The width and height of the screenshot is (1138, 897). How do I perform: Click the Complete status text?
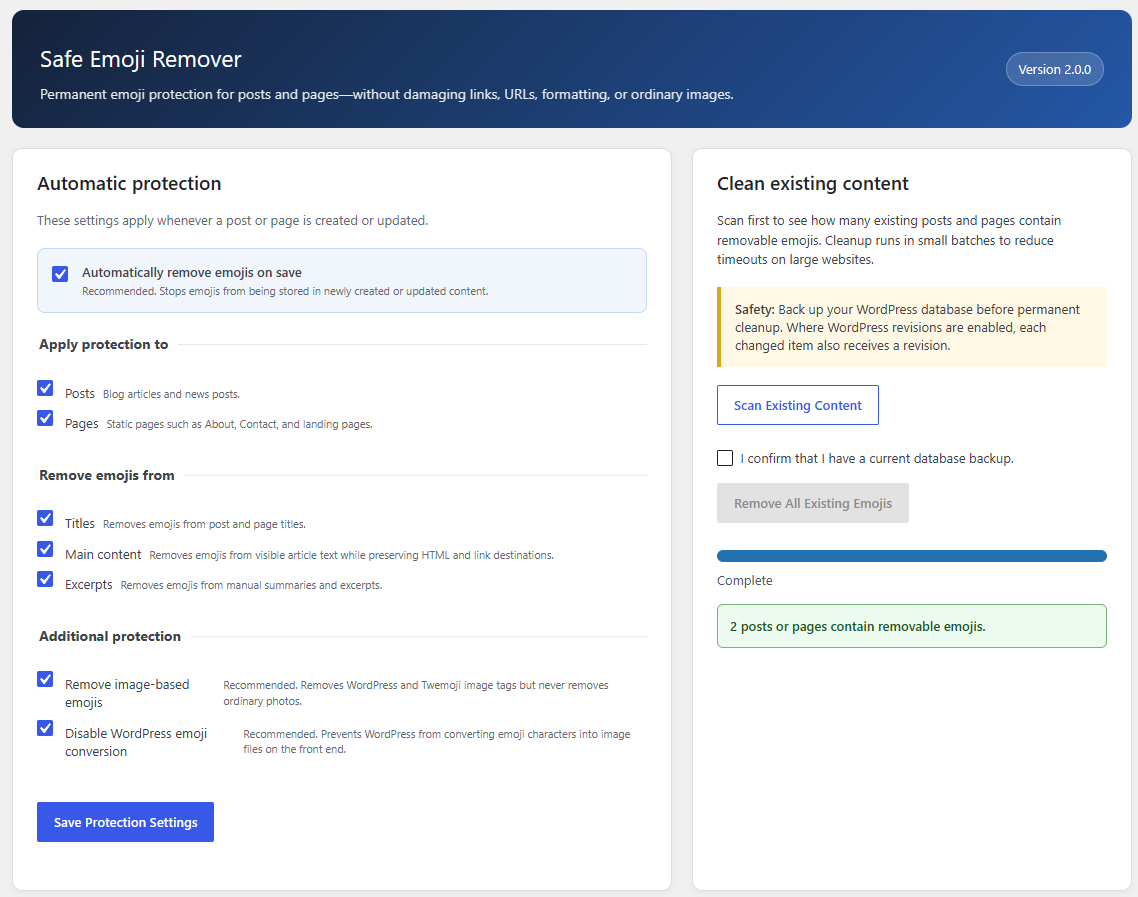pyautogui.click(x=745, y=581)
